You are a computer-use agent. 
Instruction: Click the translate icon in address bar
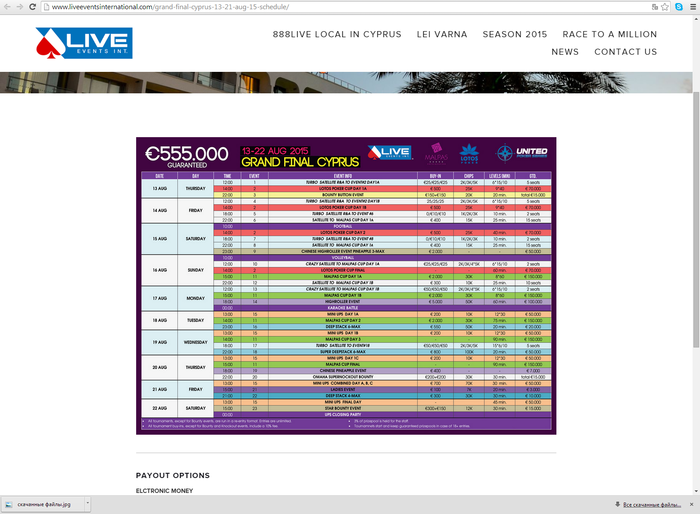click(x=654, y=7)
